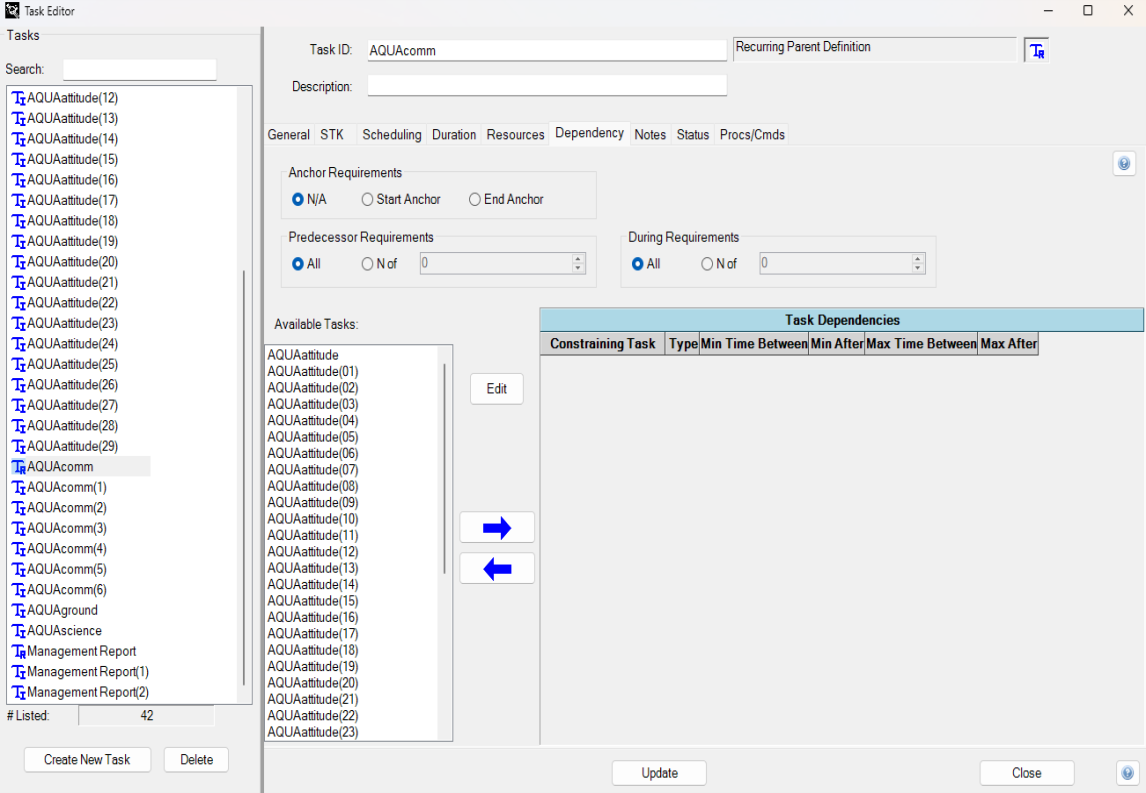
Task: Select the Start Anchor radio button
Action: coord(368,200)
